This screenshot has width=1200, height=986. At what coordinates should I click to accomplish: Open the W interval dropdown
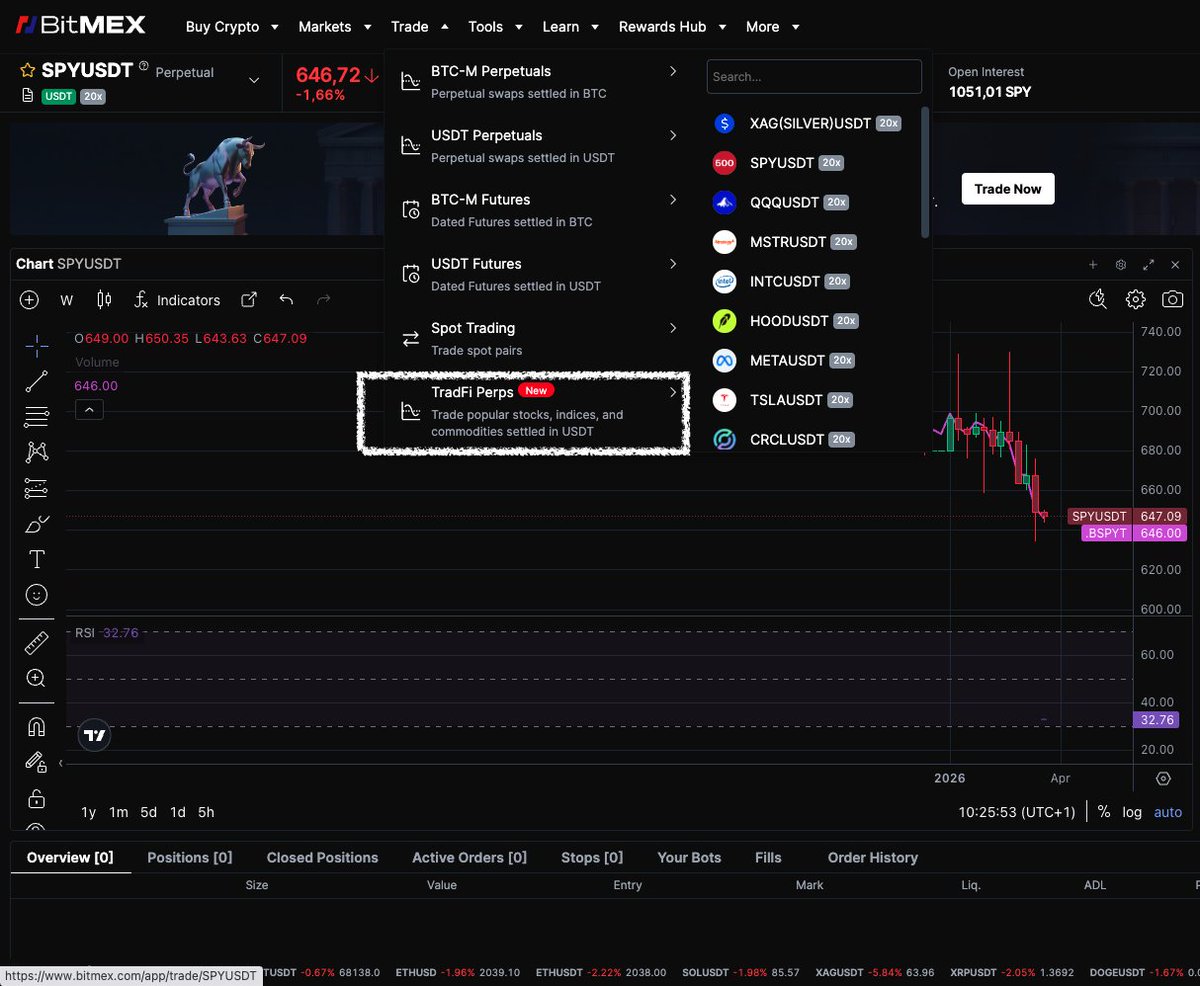67,300
